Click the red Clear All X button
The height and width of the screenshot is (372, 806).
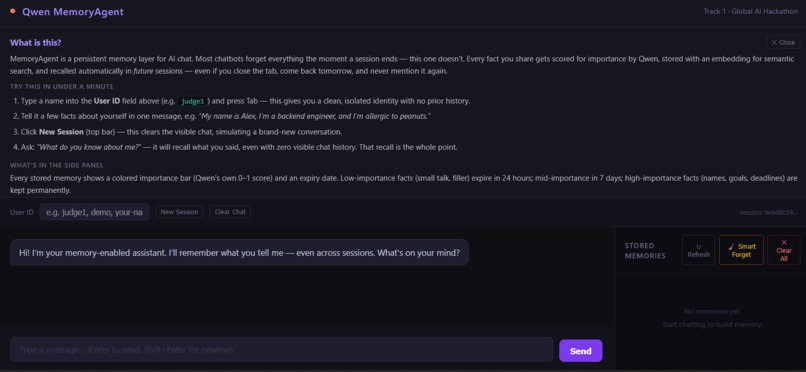[x=783, y=250]
